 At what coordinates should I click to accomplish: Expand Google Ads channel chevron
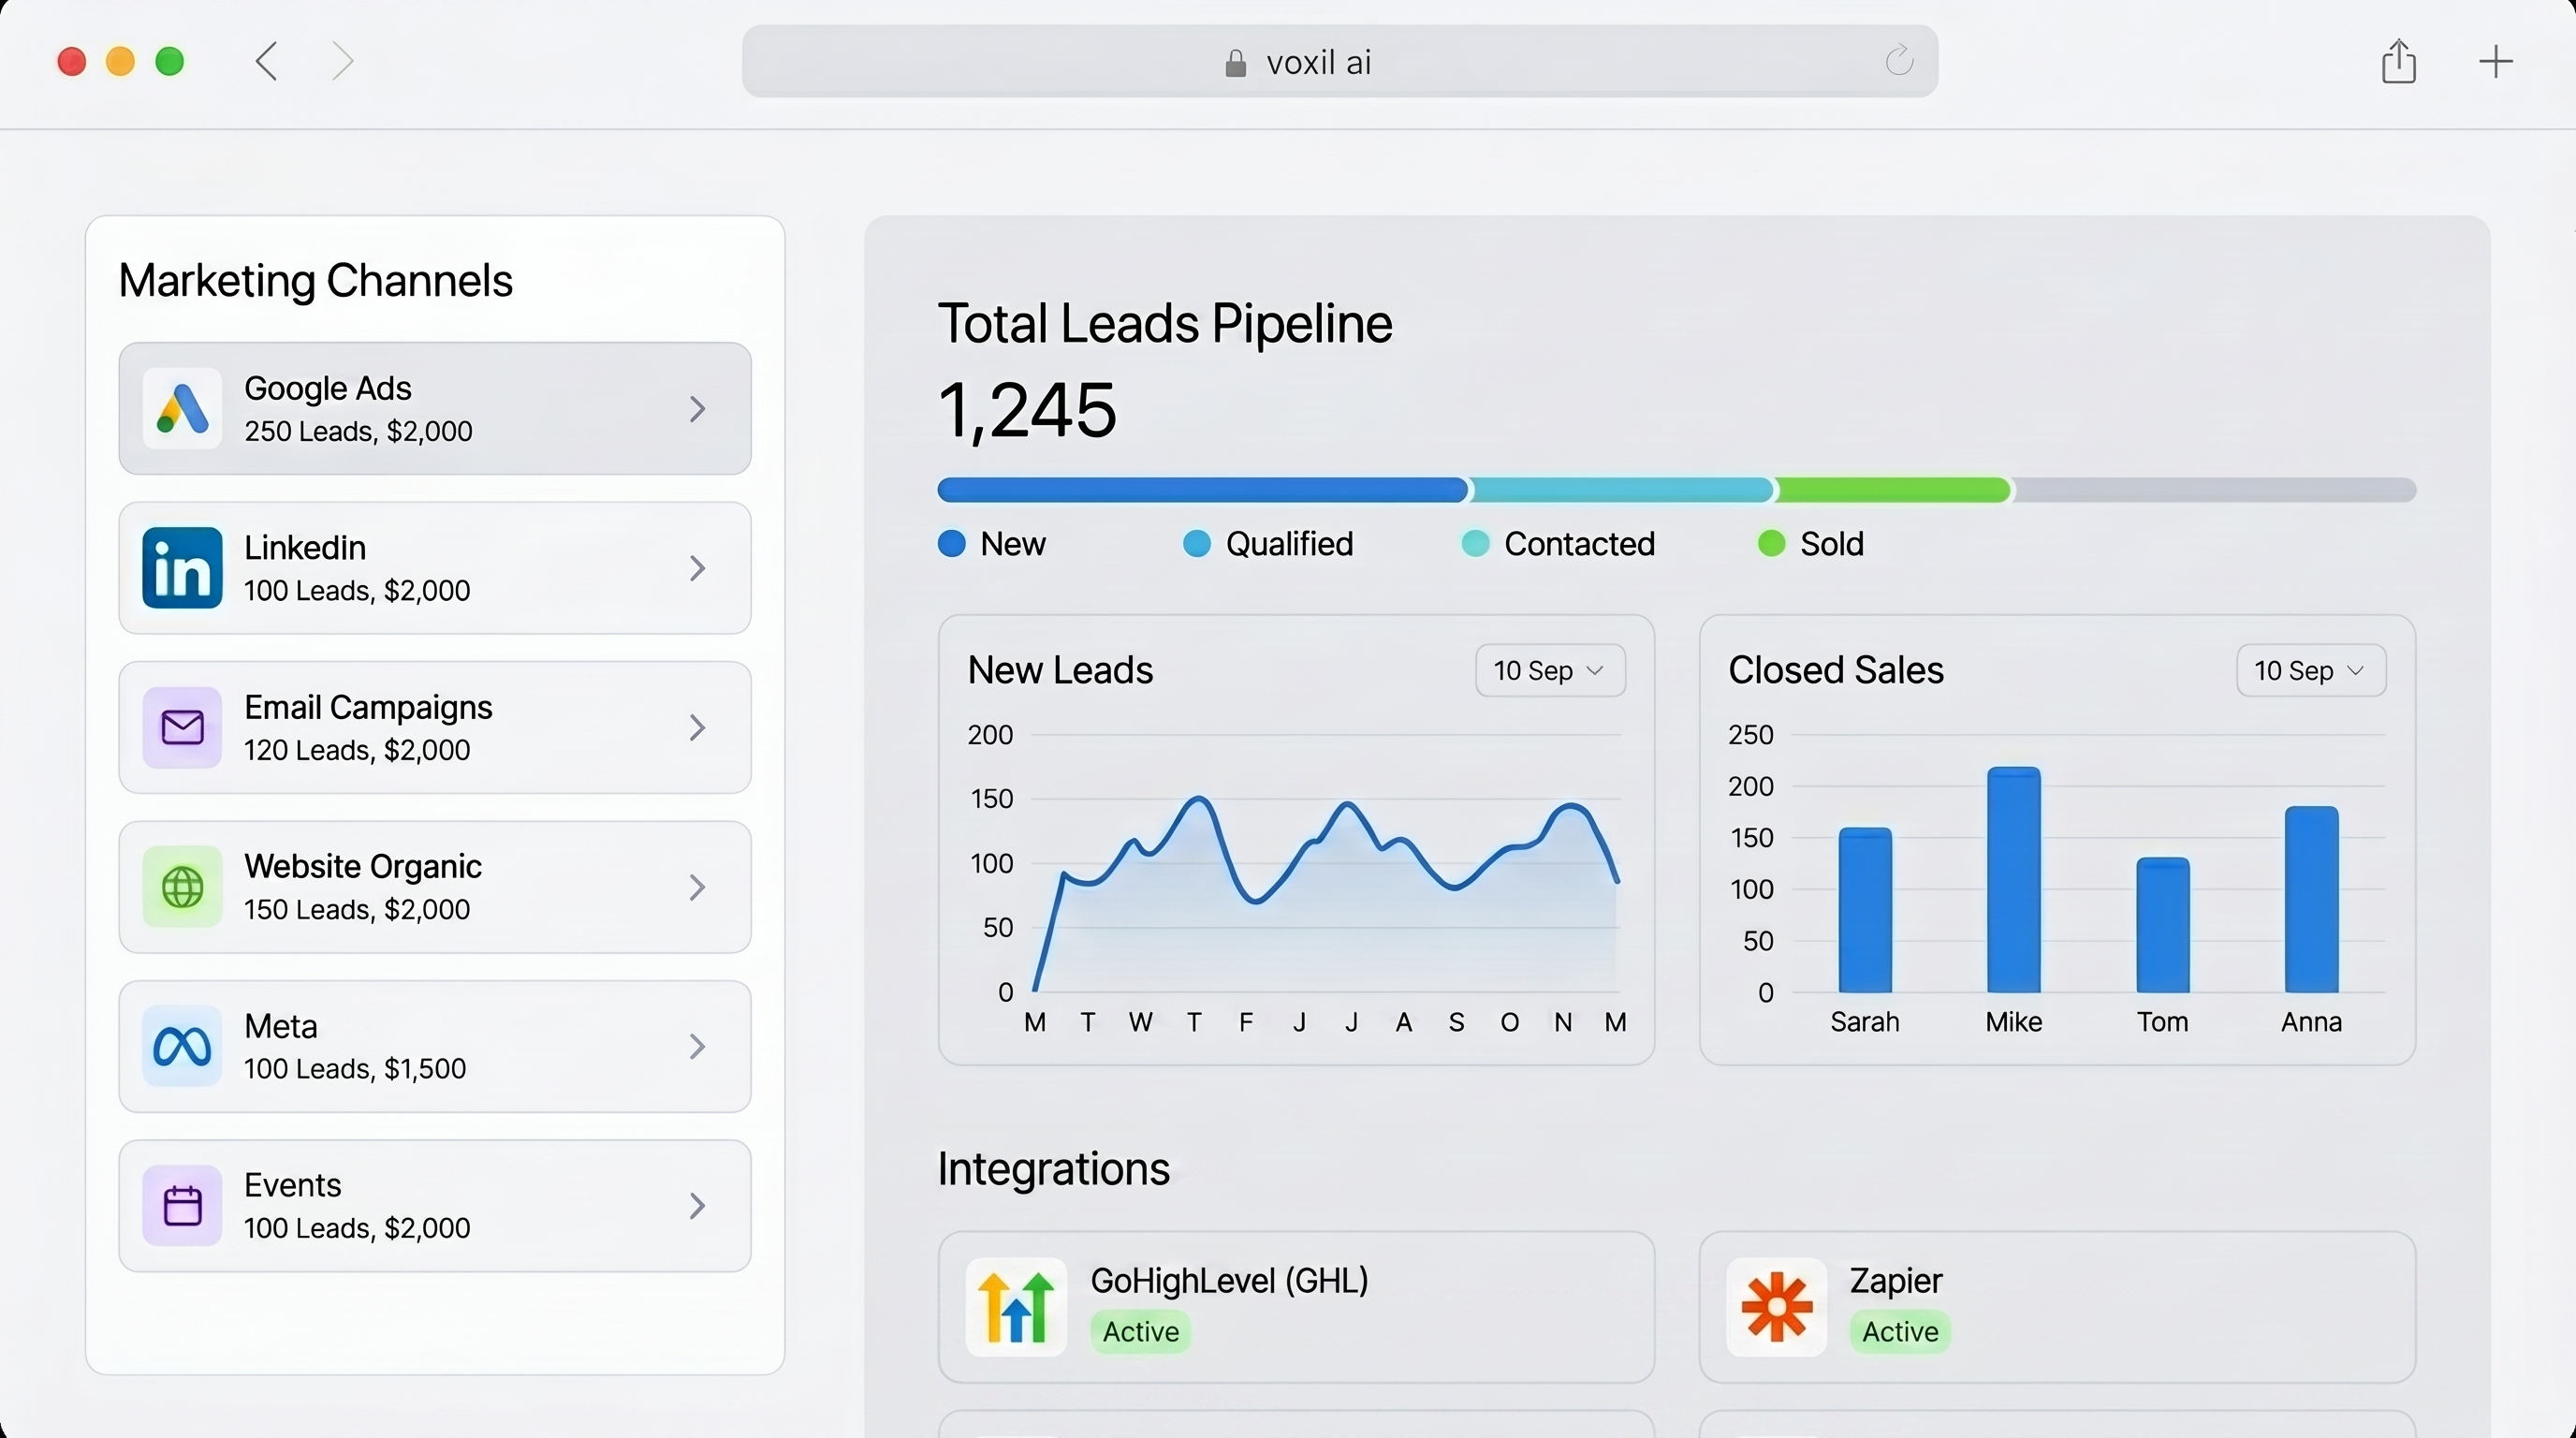point(698,409)
